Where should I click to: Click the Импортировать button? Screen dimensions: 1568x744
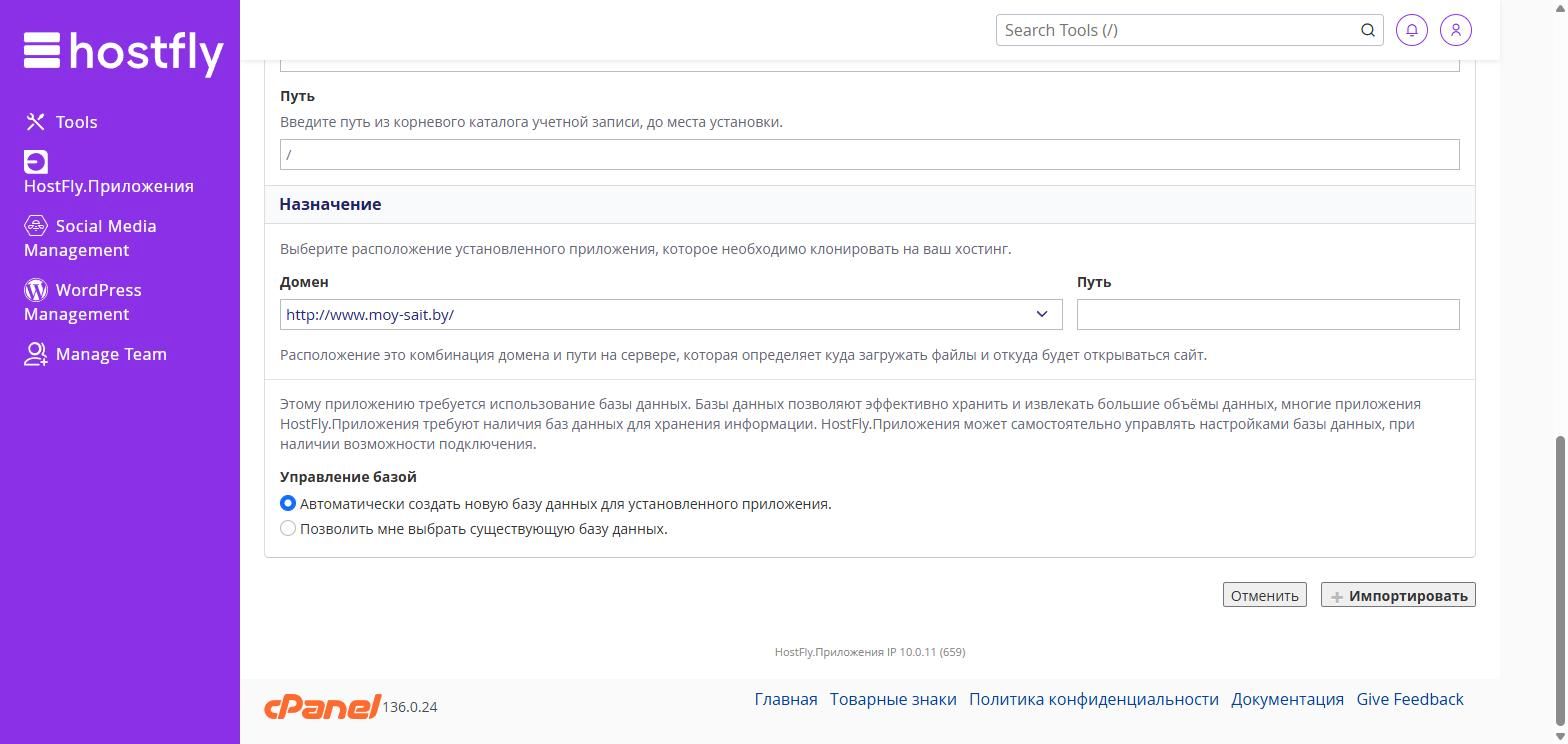point(1398,595)
